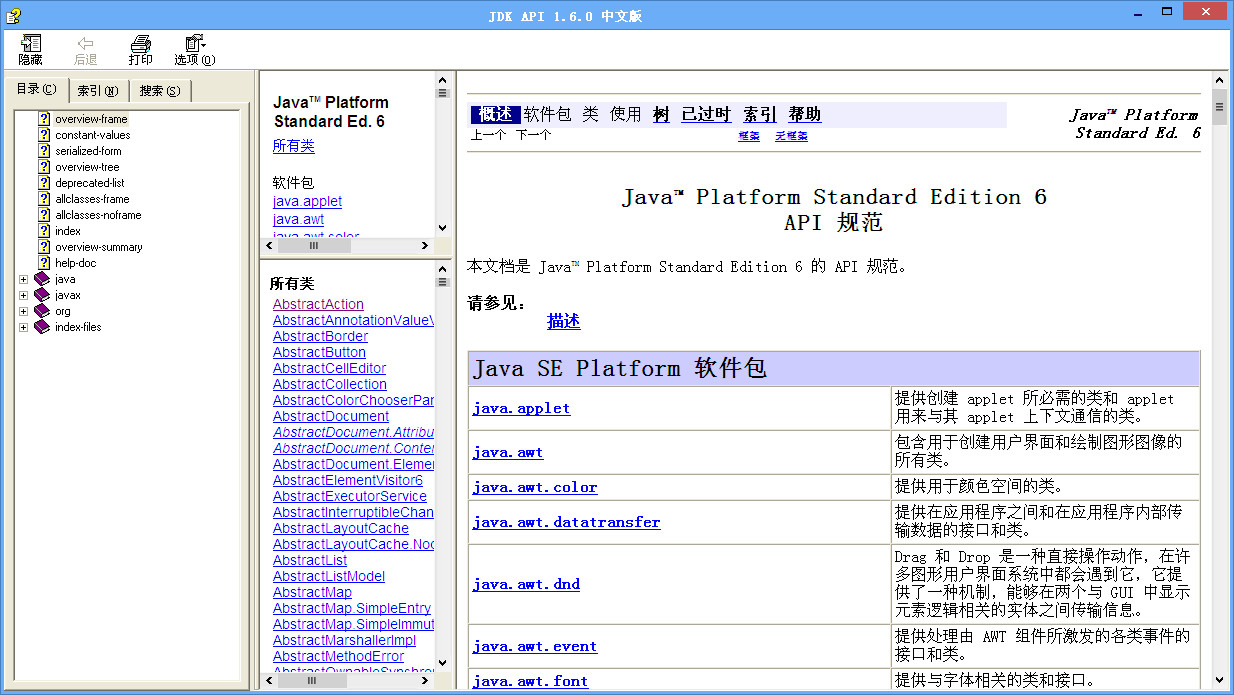Open the java.applet link in packages frame
Viewport: 1234px width, 695px height.
307,202
